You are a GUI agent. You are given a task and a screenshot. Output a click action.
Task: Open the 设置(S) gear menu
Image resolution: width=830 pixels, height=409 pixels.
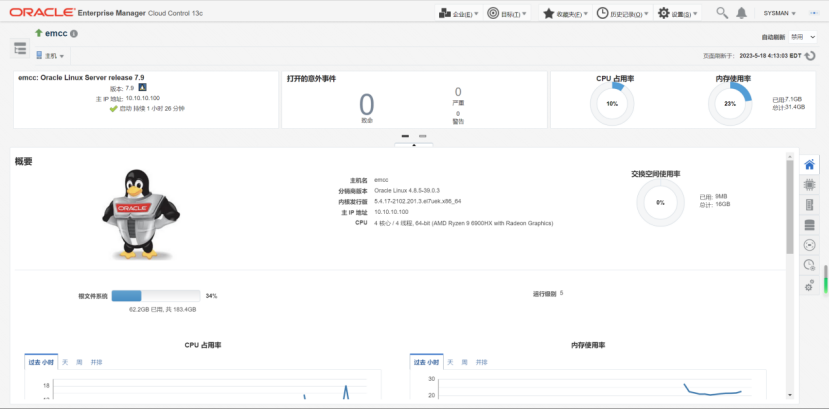click(678, 13)
